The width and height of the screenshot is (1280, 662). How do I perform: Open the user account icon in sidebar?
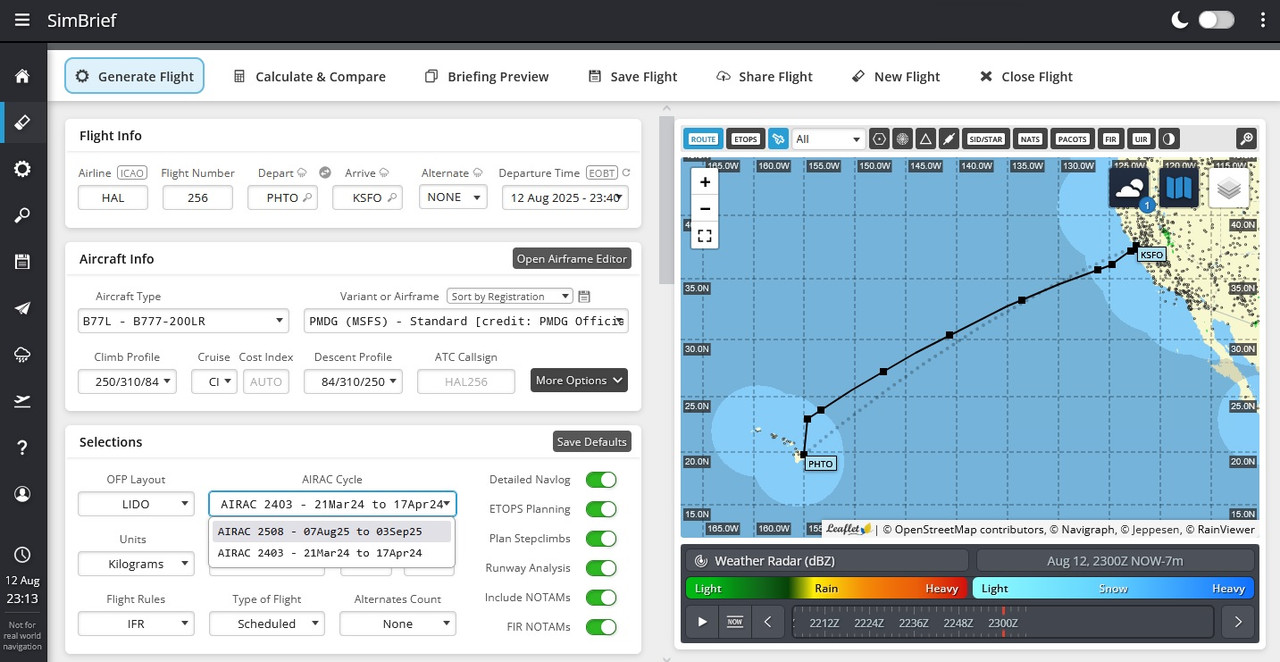click(22, 494)
